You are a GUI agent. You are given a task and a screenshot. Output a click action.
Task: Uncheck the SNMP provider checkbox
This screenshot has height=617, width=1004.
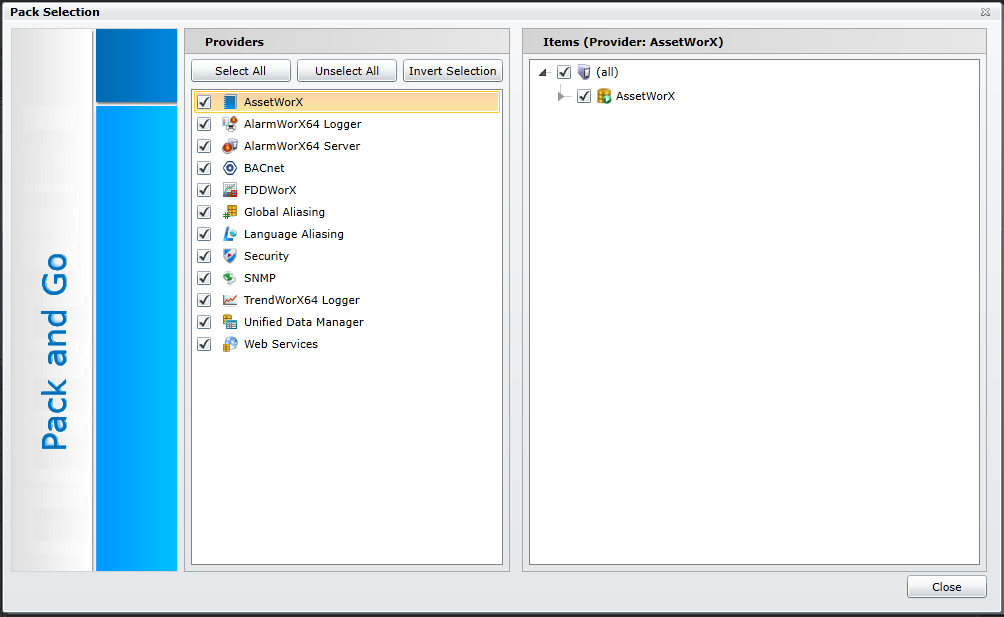[204, 278]
